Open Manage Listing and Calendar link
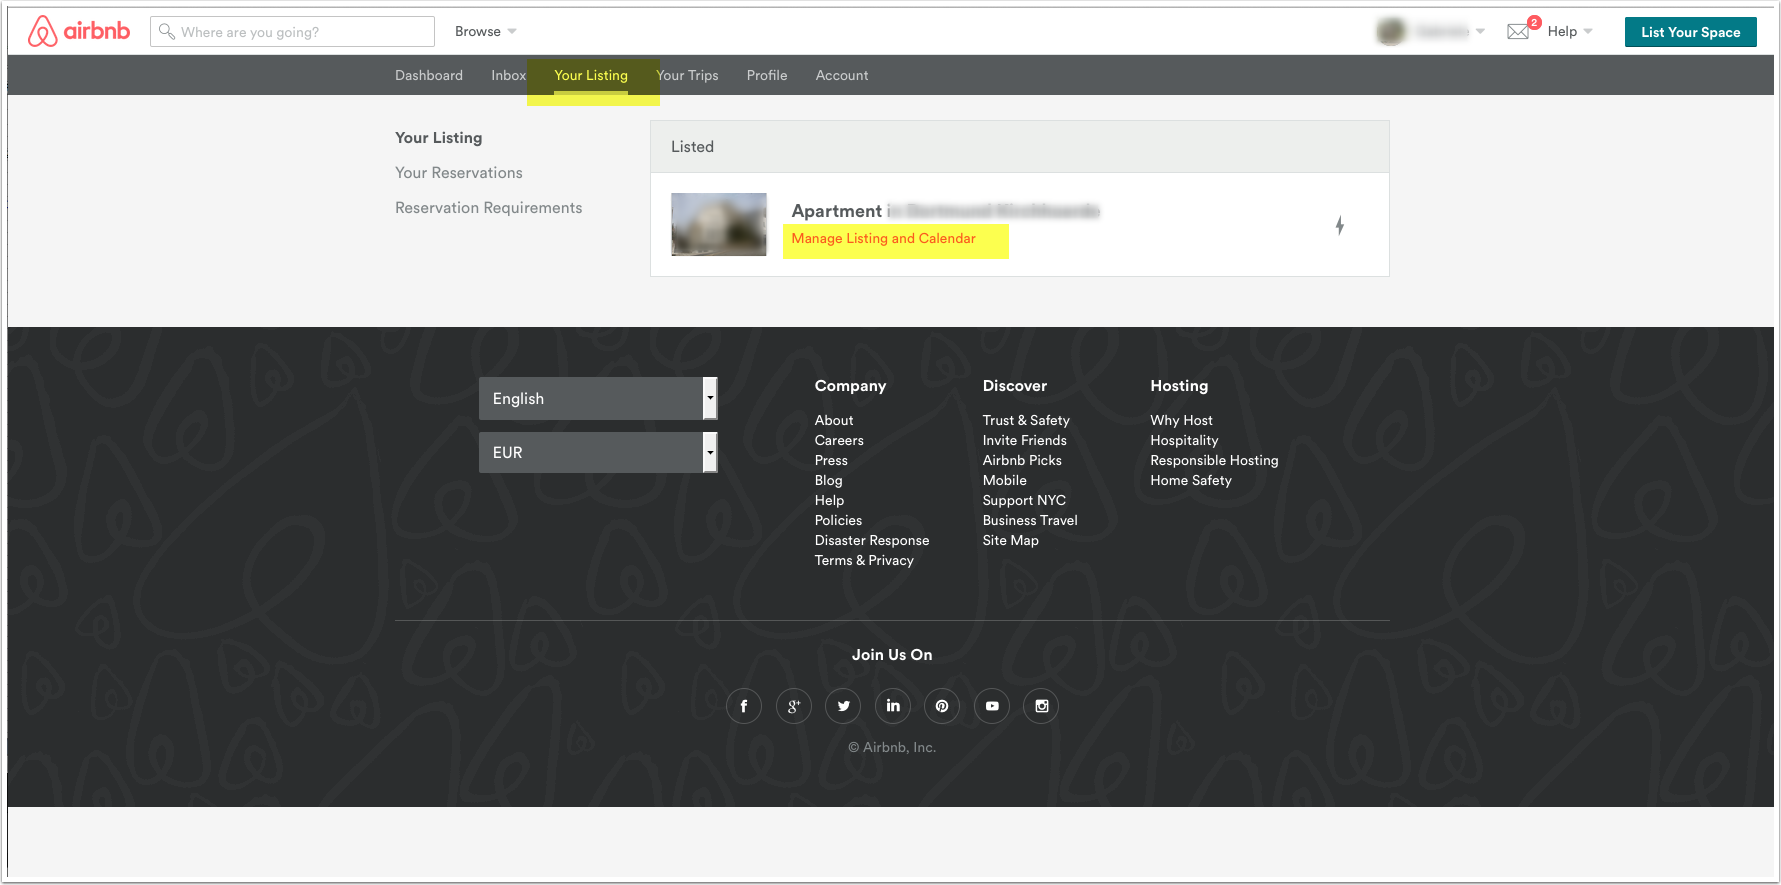This screenshot has width=1781, height=885. 884,238
